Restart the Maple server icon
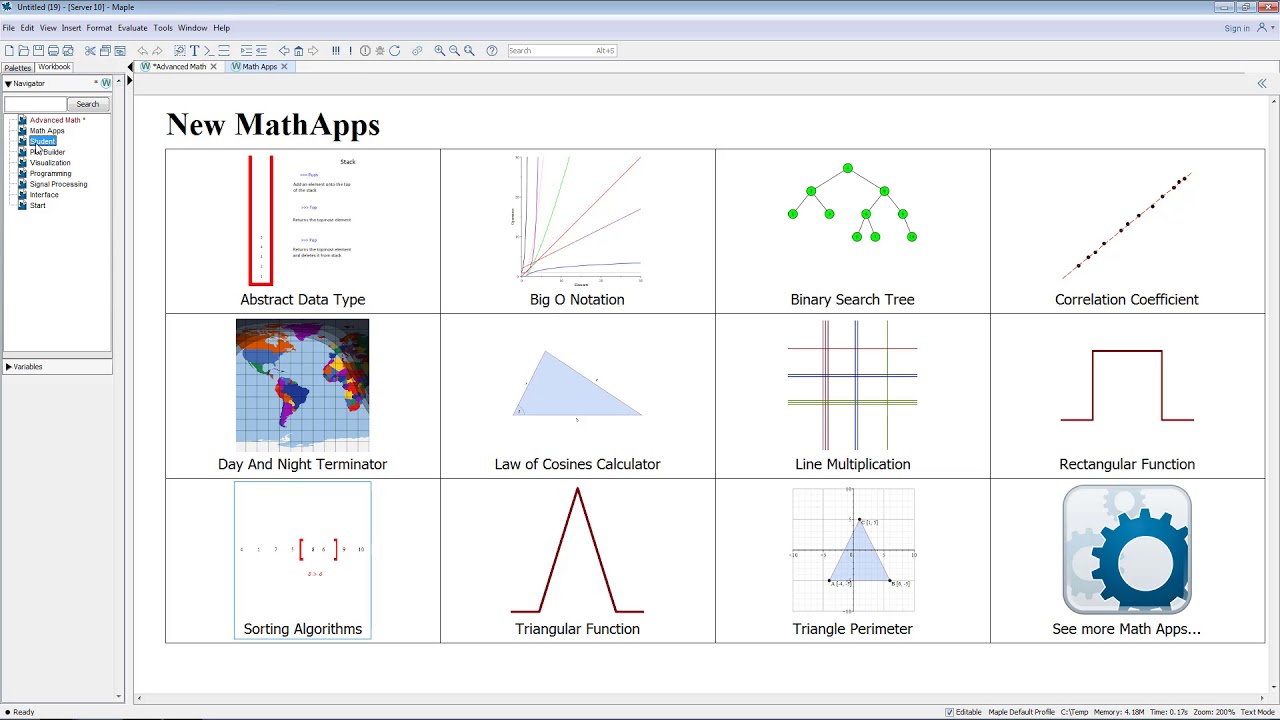This screenshot has height=720, width=1280. point(395,50)
